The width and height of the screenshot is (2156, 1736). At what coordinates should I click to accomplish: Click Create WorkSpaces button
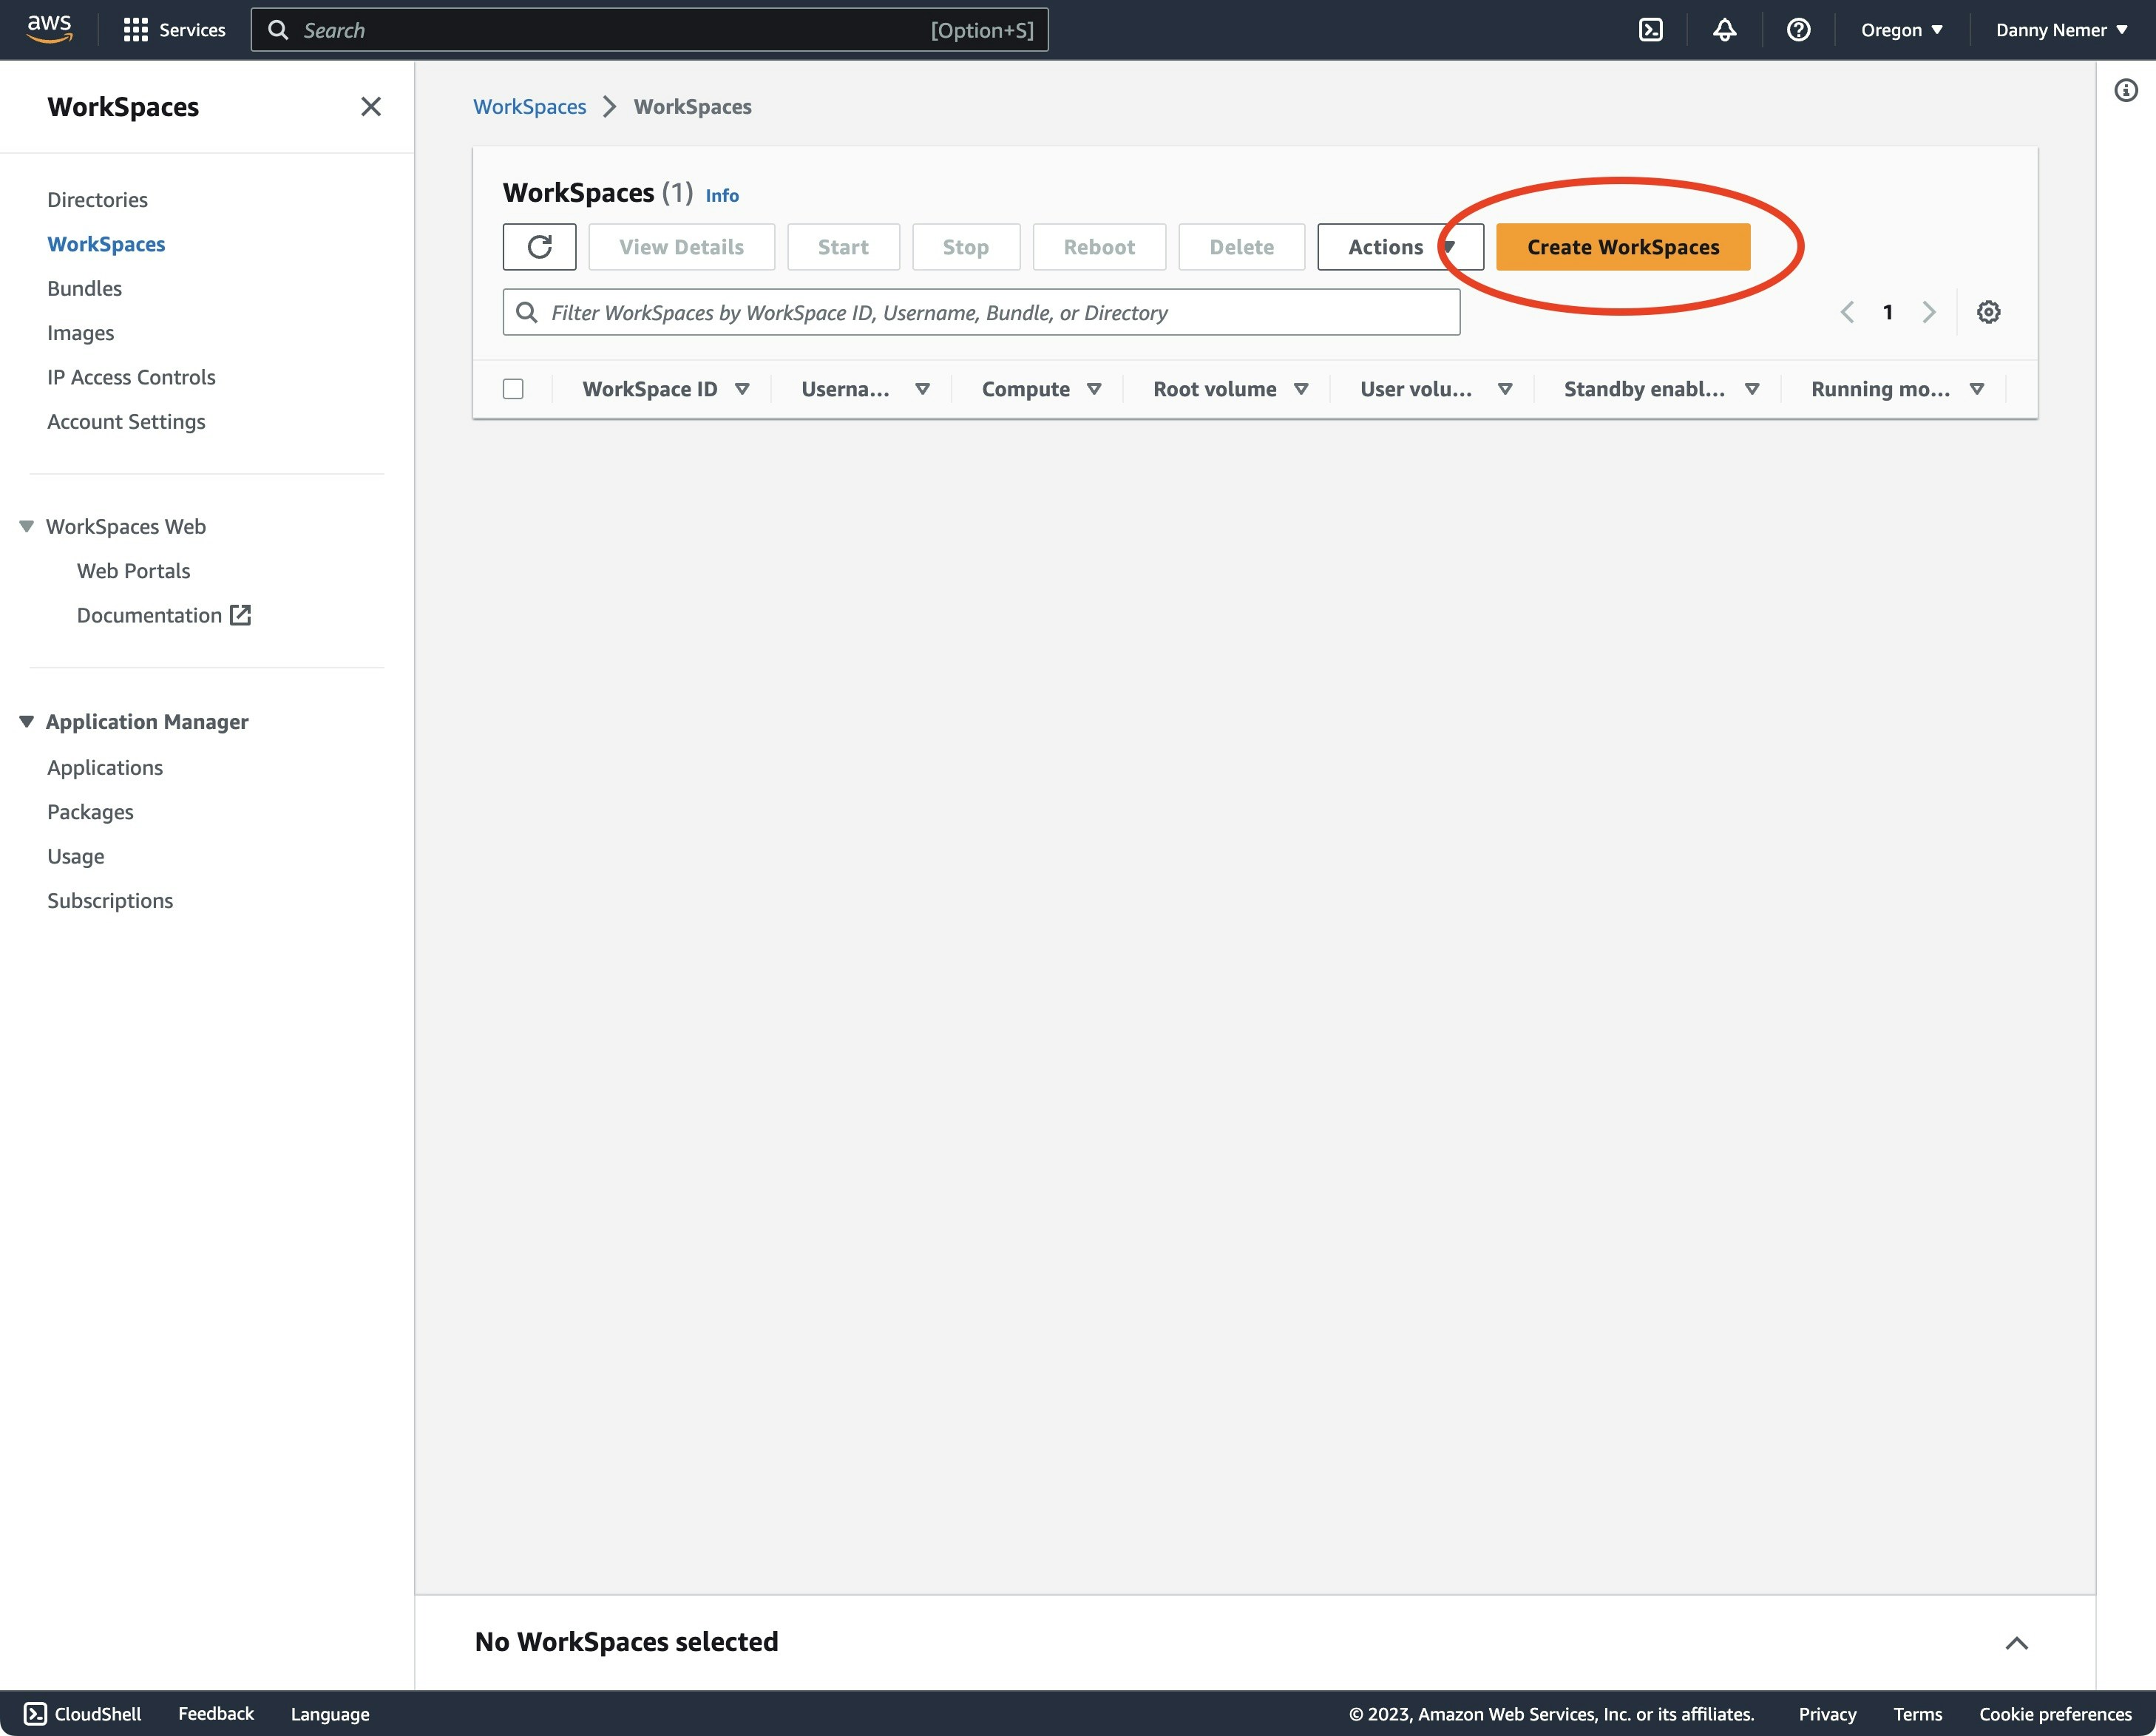click(x=1622, y=246)
